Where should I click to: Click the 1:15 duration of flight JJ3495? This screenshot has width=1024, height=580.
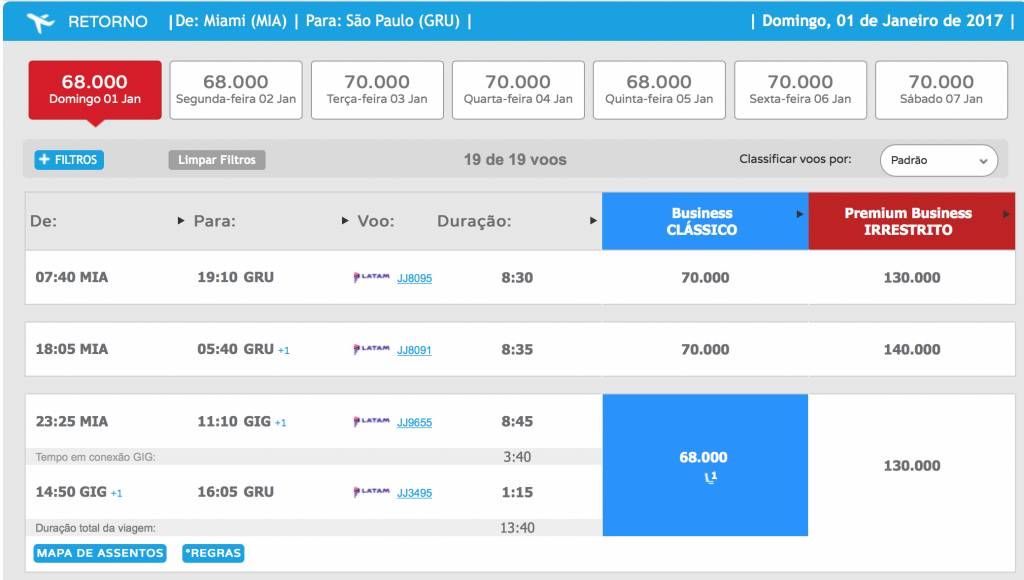tap(517, 492)
